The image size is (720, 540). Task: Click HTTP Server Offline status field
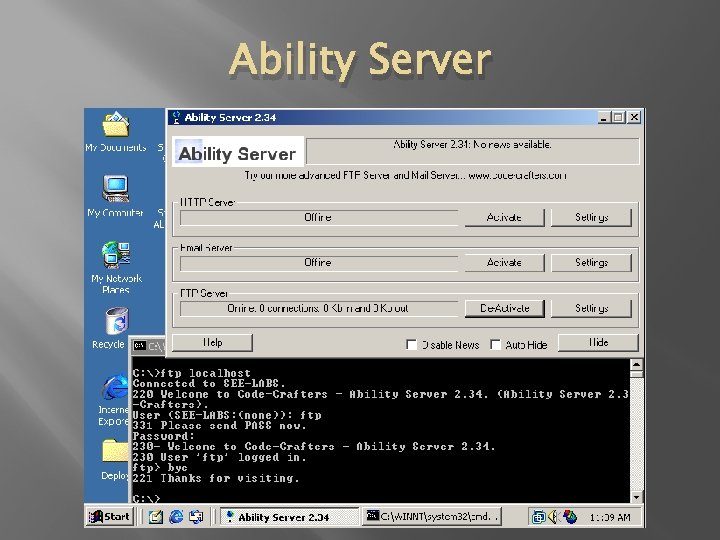click(318, 218)
